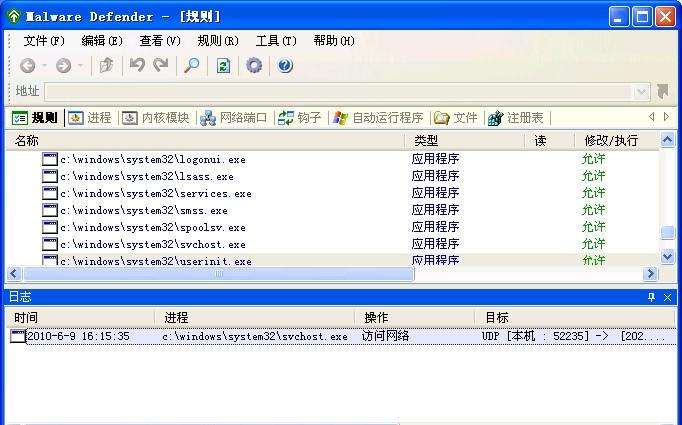Click the Undo toolbar icon
Image resolution: width=682 pixels, height=425 pixels.
click(x=137, y=66)
